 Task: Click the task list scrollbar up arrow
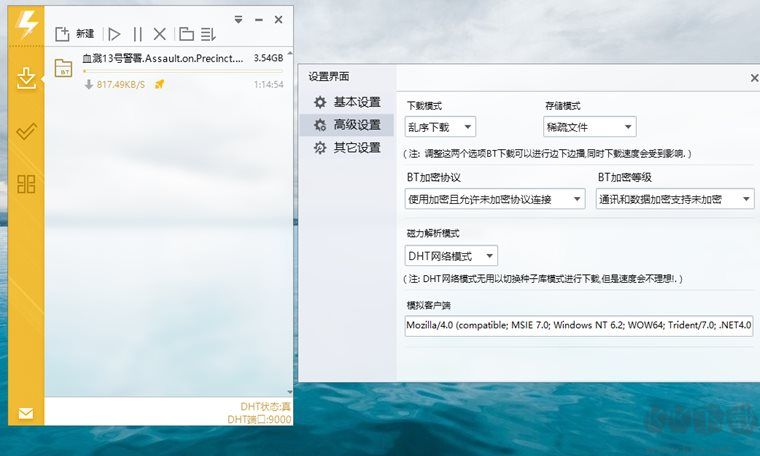click(290, 53)
